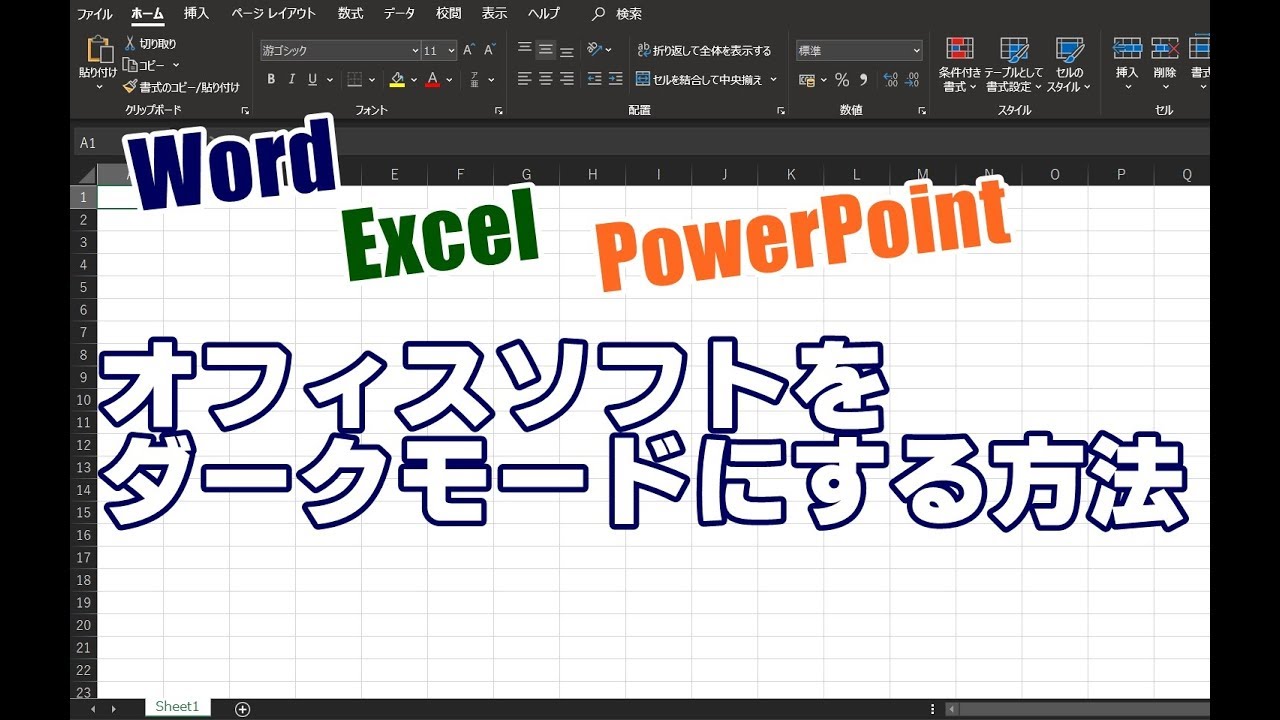Click the Paste (貼り付け) clipboard icon
Viewport: 1280px width, 720px height.
tap(99, 49)
